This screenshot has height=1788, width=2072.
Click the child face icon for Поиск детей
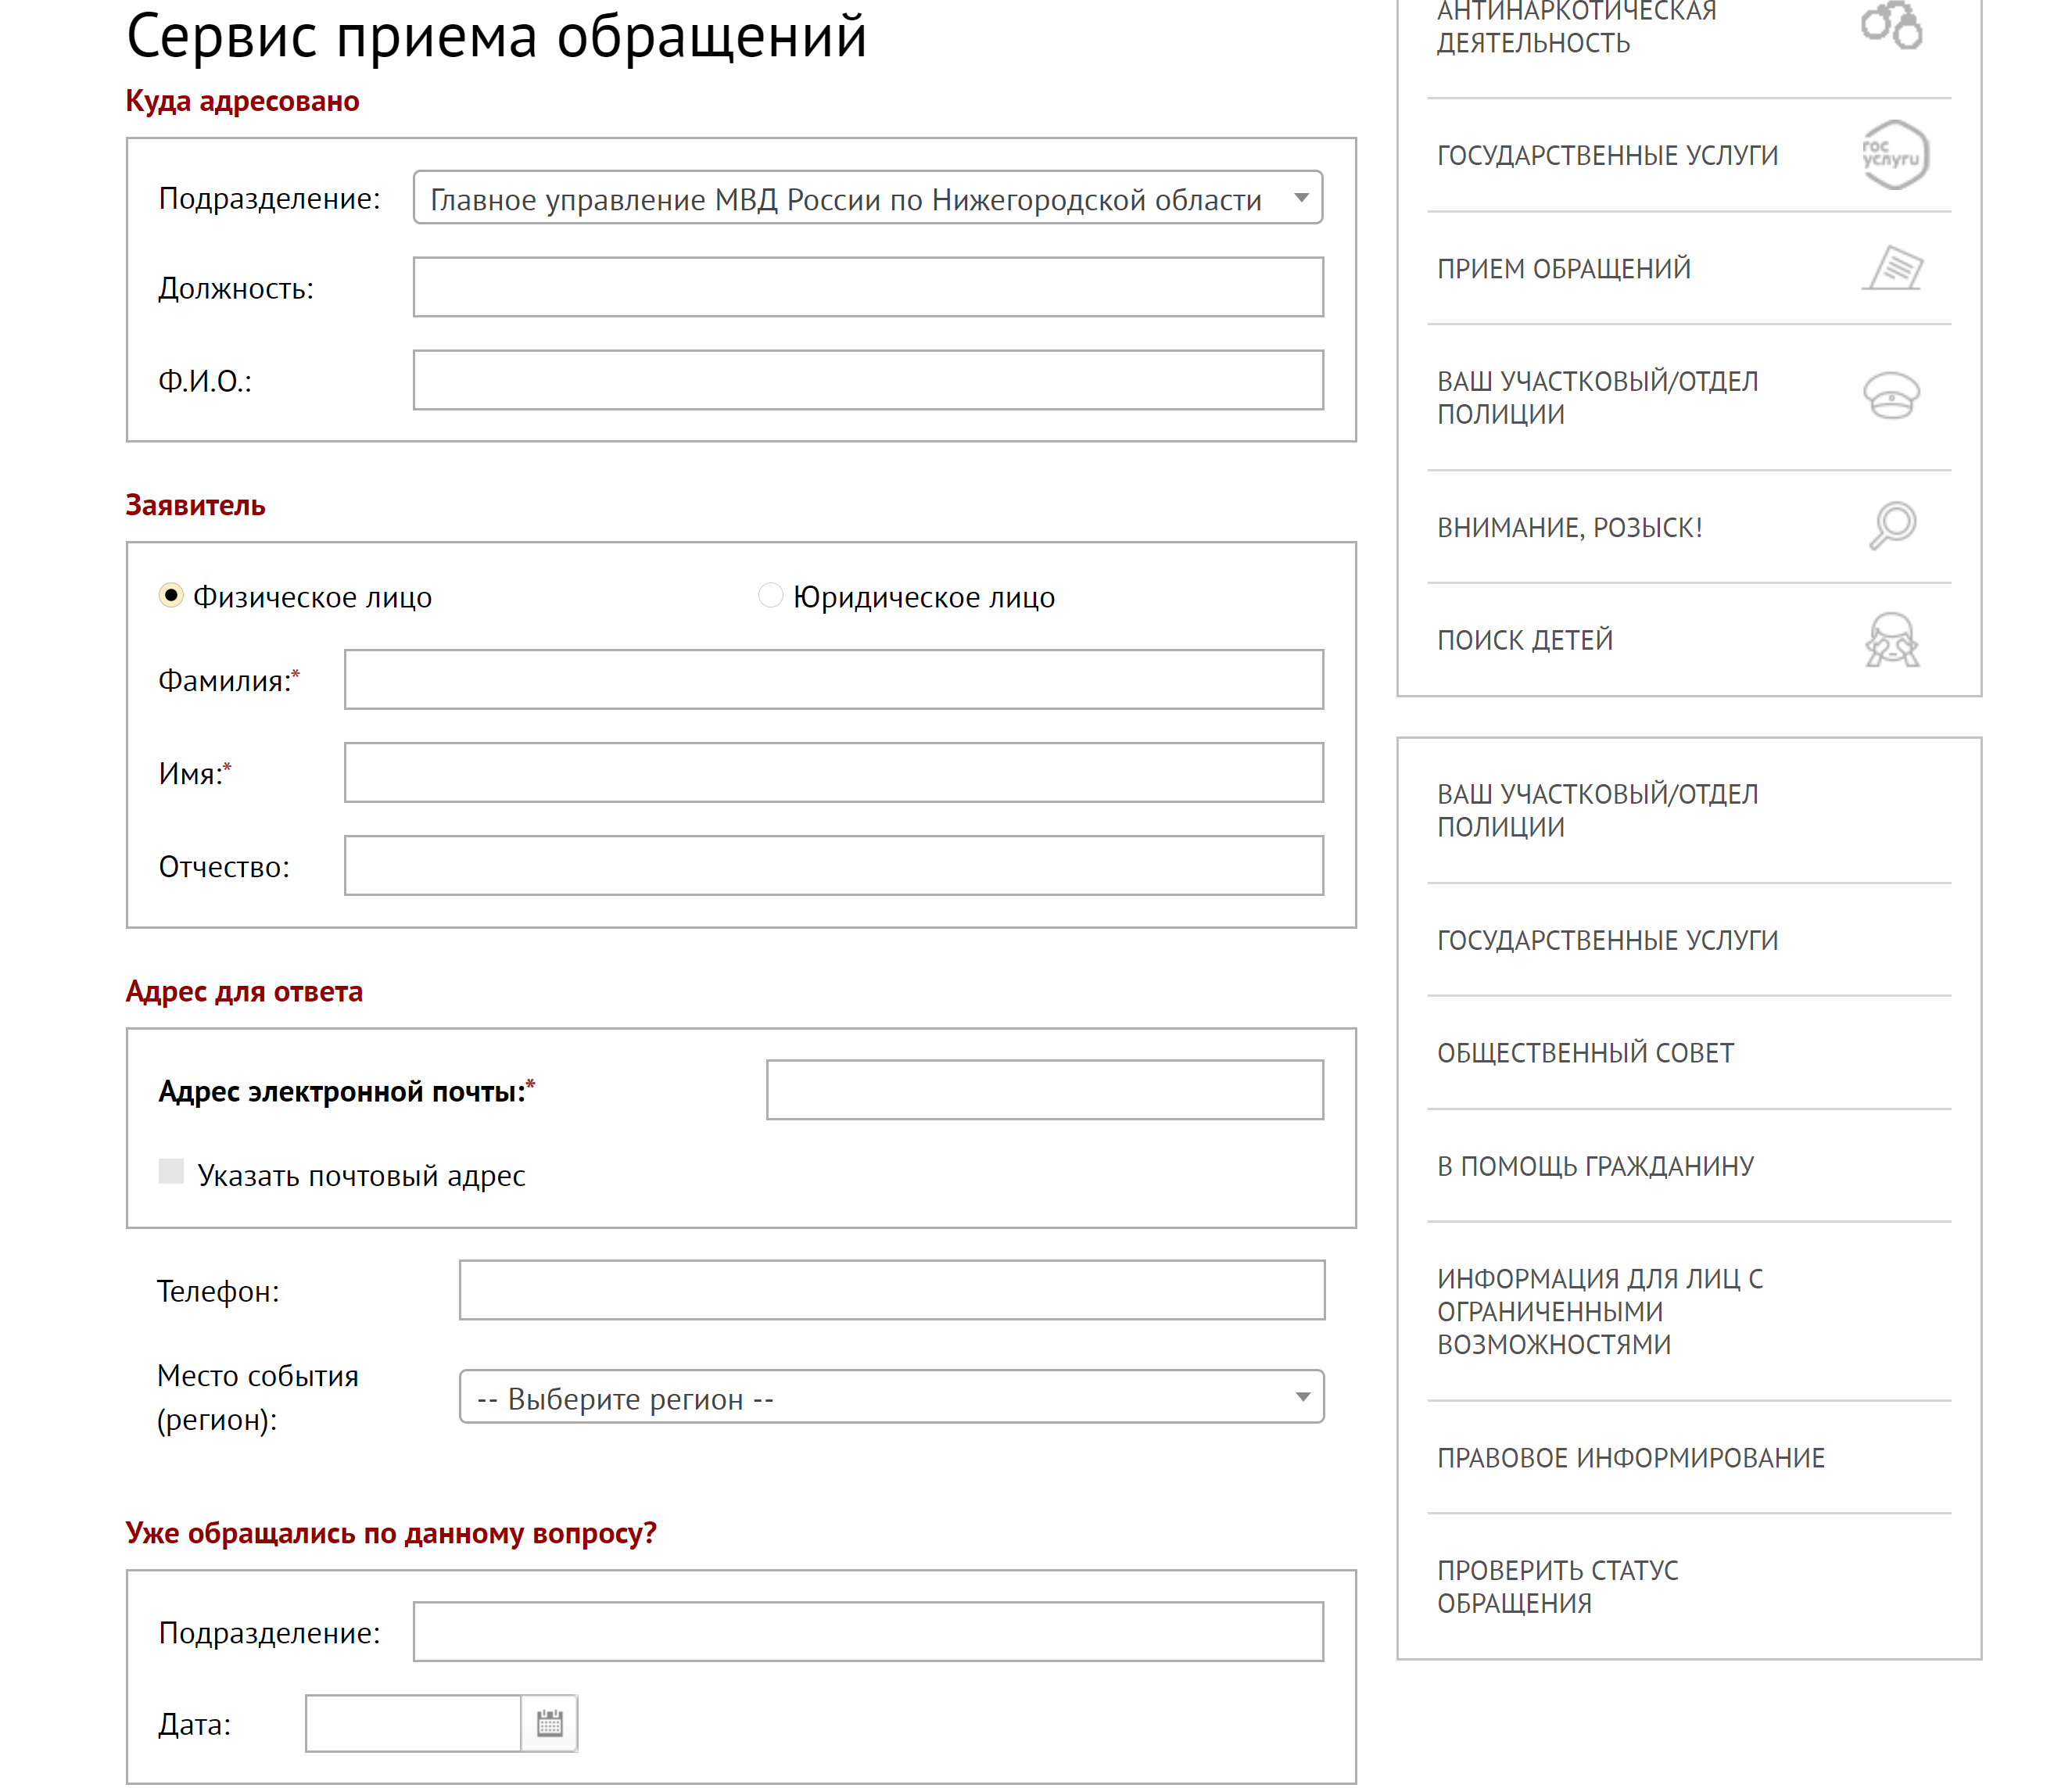click(x=1892, y=640)
